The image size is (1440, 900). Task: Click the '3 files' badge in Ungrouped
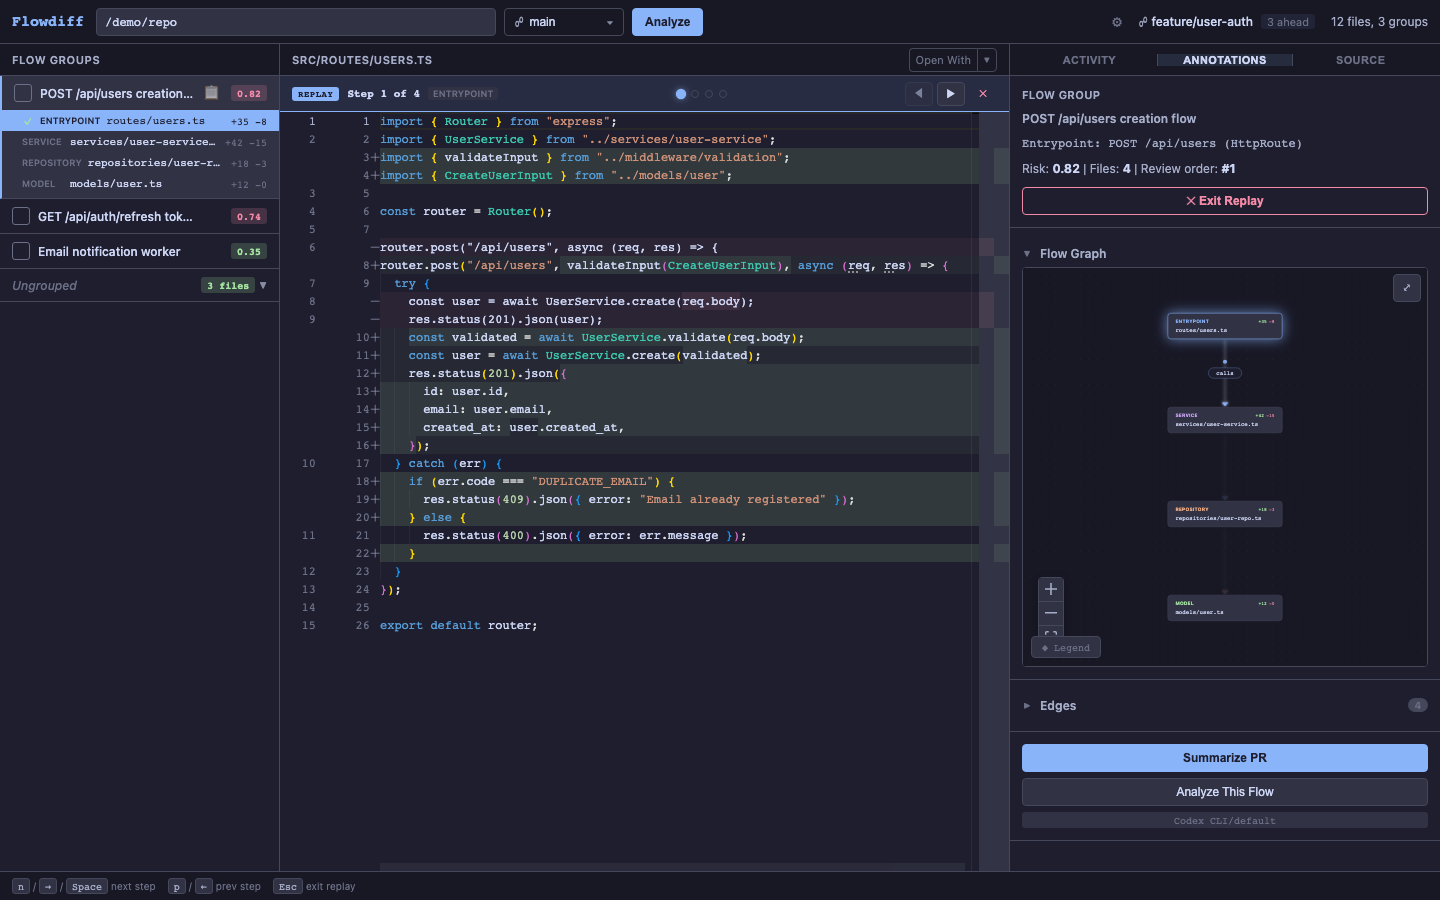tap(228, 285)
